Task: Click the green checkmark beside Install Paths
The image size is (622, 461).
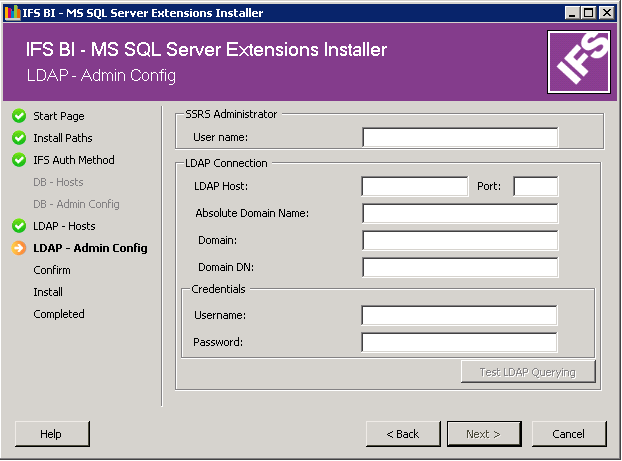Action: 19,138
